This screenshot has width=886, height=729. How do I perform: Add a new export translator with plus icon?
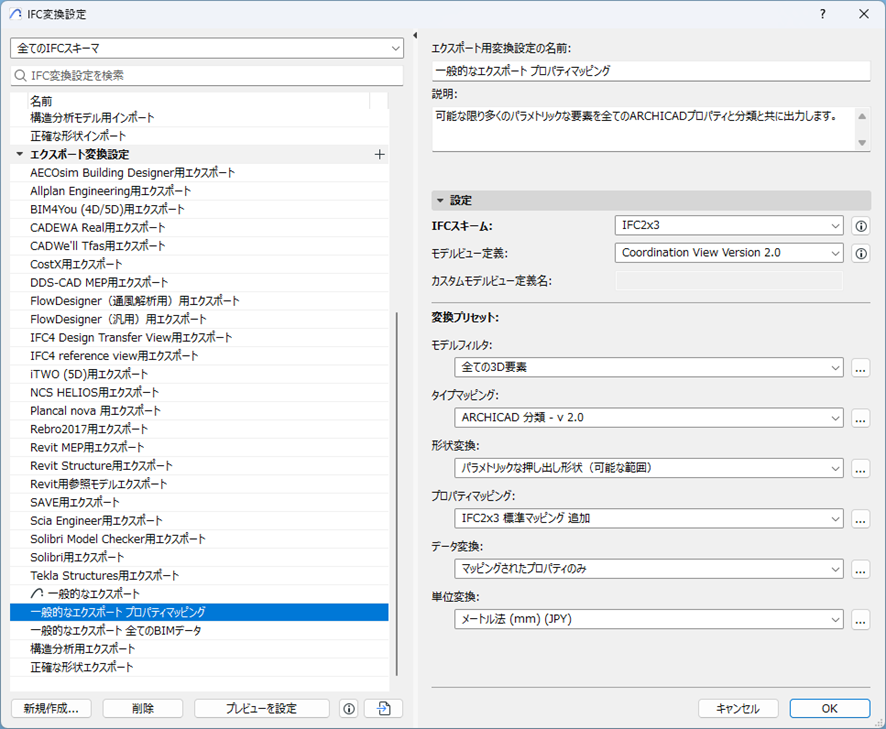tap(380, 154)
